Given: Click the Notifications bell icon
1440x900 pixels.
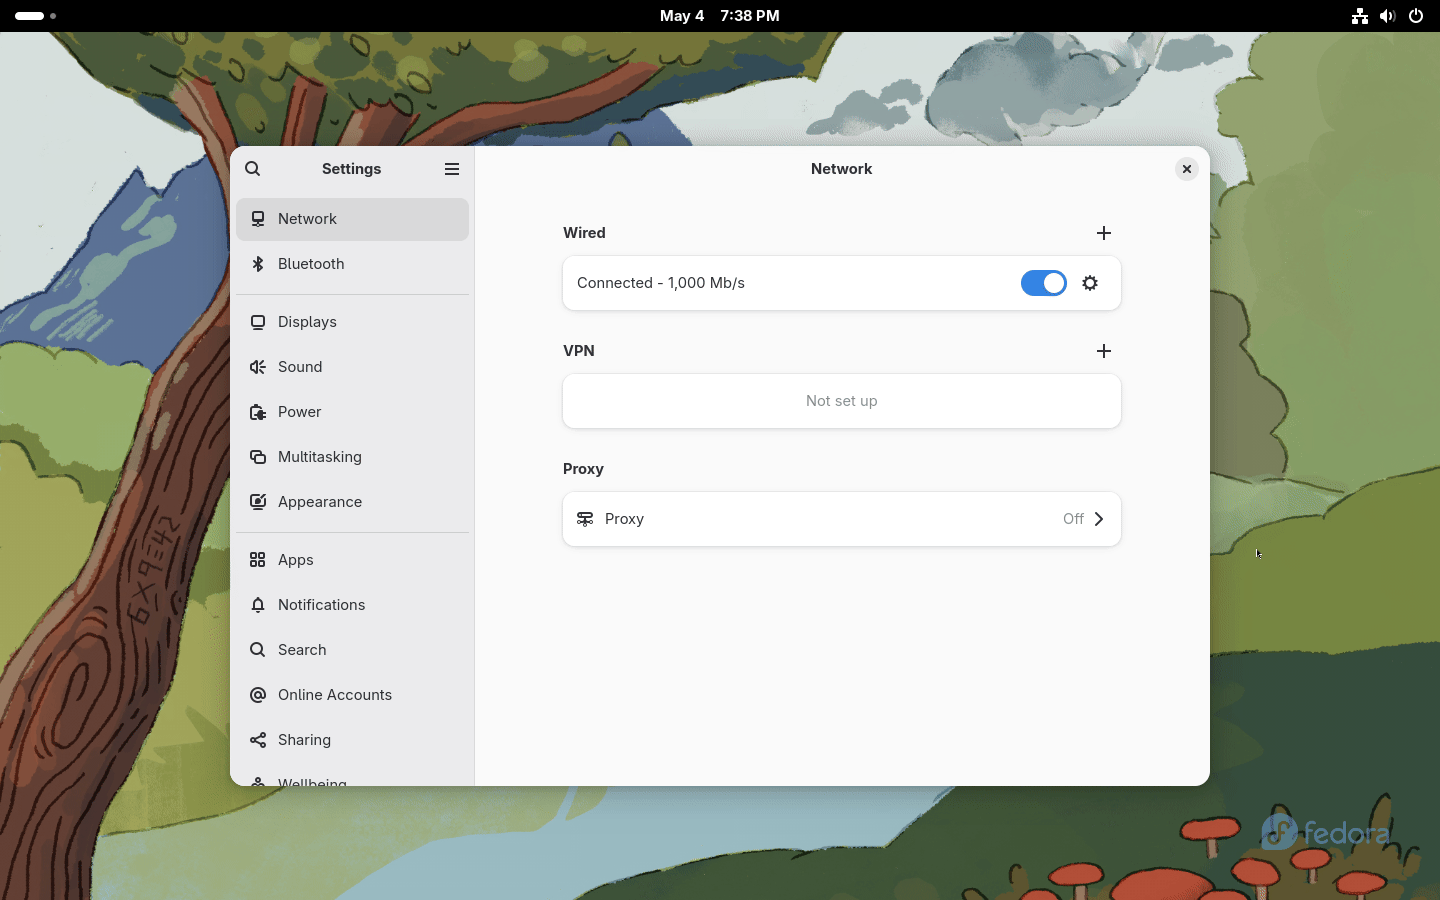Looking at the screenshot, I should click(x=258, y=605).
